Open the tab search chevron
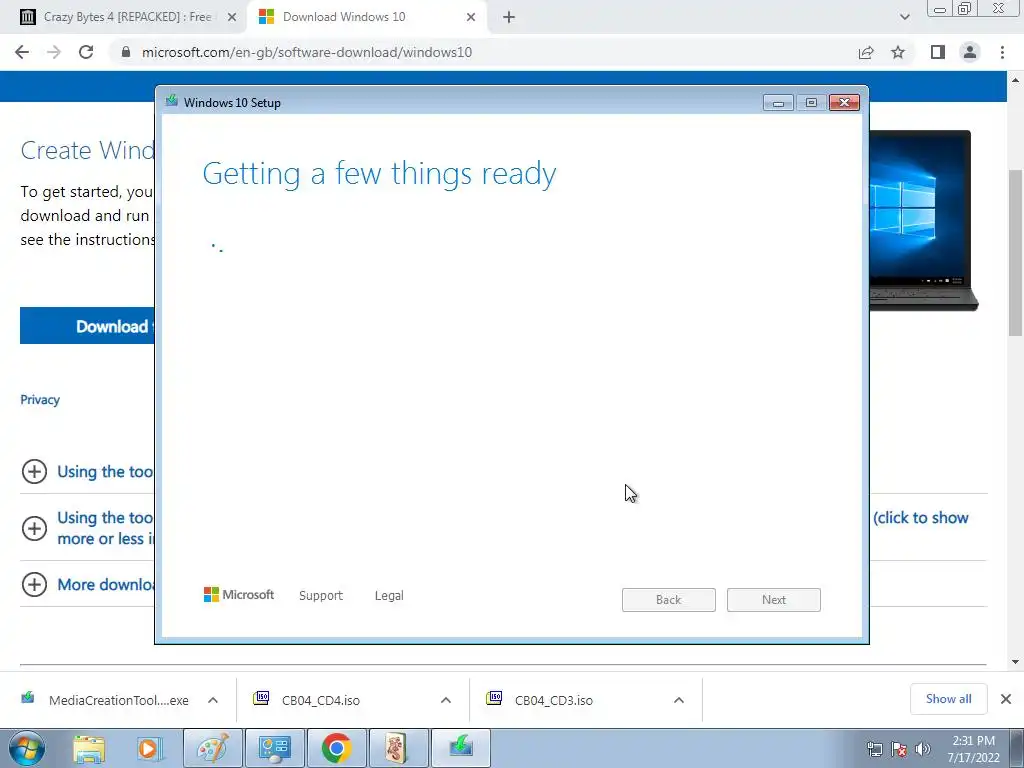Screen dimensions: 1024x768 coord(904,18)
